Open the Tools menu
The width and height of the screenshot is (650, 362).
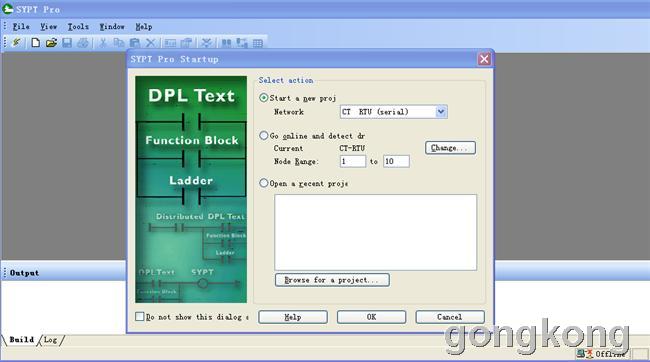click(78, 27)
